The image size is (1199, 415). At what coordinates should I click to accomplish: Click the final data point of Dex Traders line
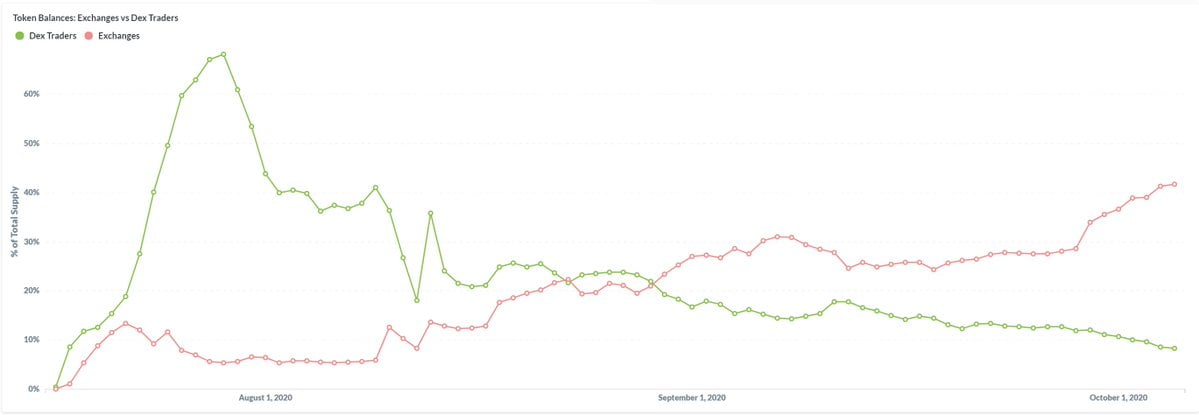point(1174,348)
